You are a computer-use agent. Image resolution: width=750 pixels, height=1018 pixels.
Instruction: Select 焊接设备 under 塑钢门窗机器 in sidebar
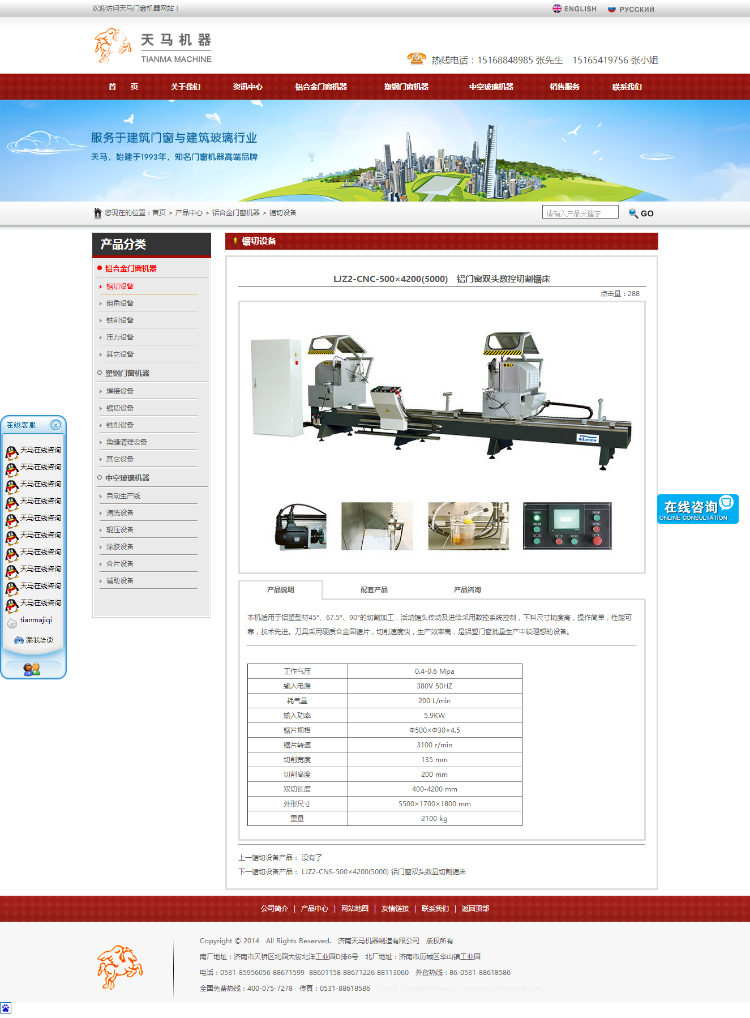point(120,391)
